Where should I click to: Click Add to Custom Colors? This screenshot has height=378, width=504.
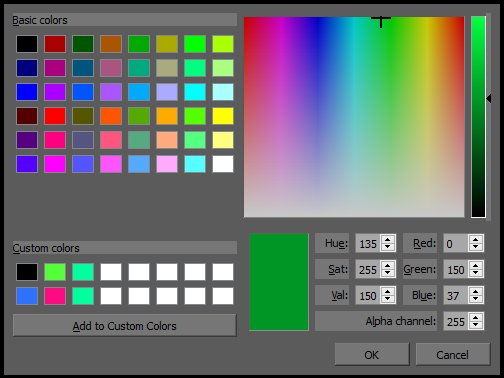click(124, 326)
